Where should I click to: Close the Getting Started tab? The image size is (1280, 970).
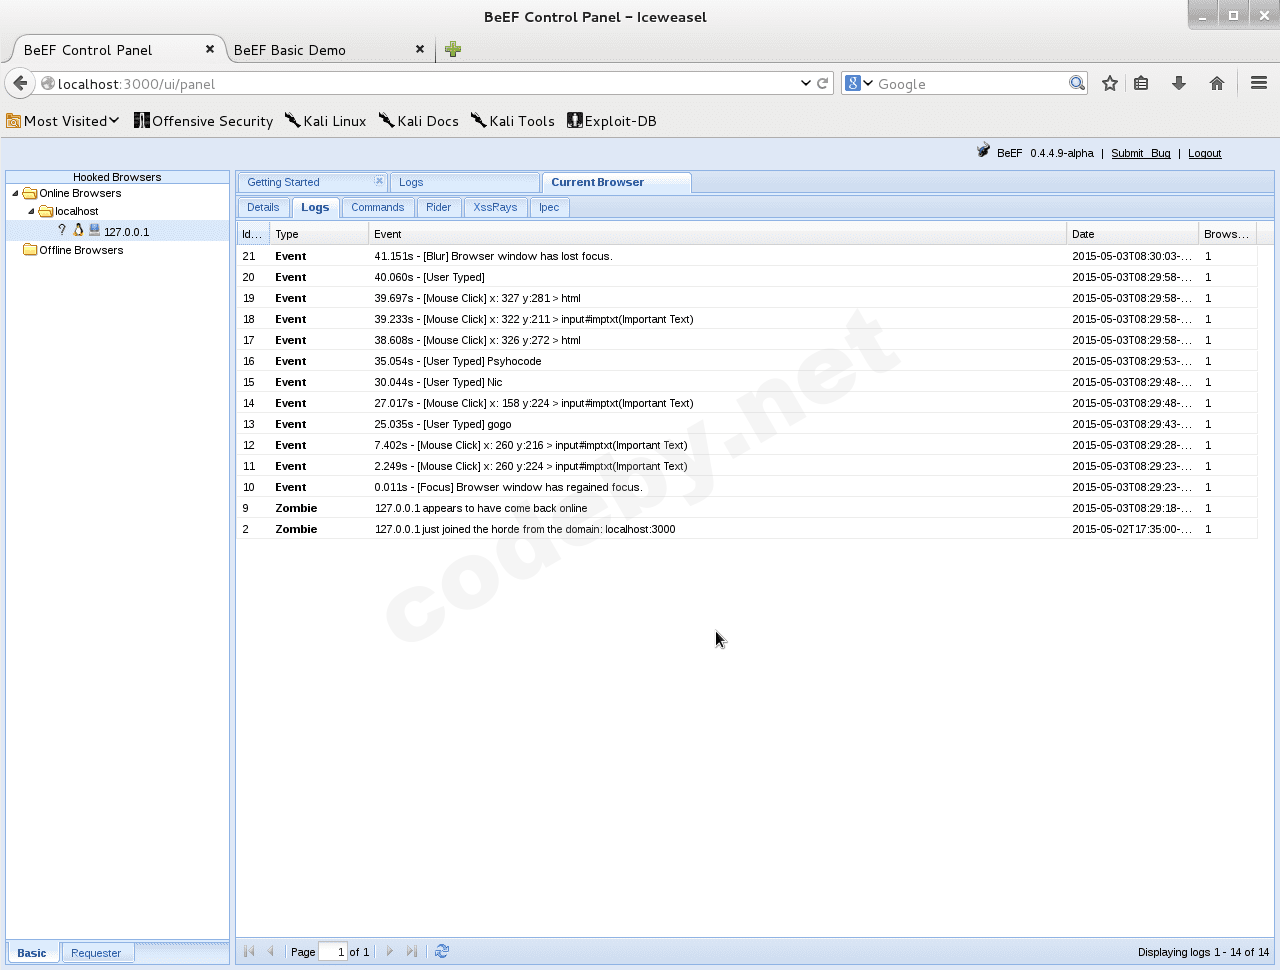(x=379, y=181)
